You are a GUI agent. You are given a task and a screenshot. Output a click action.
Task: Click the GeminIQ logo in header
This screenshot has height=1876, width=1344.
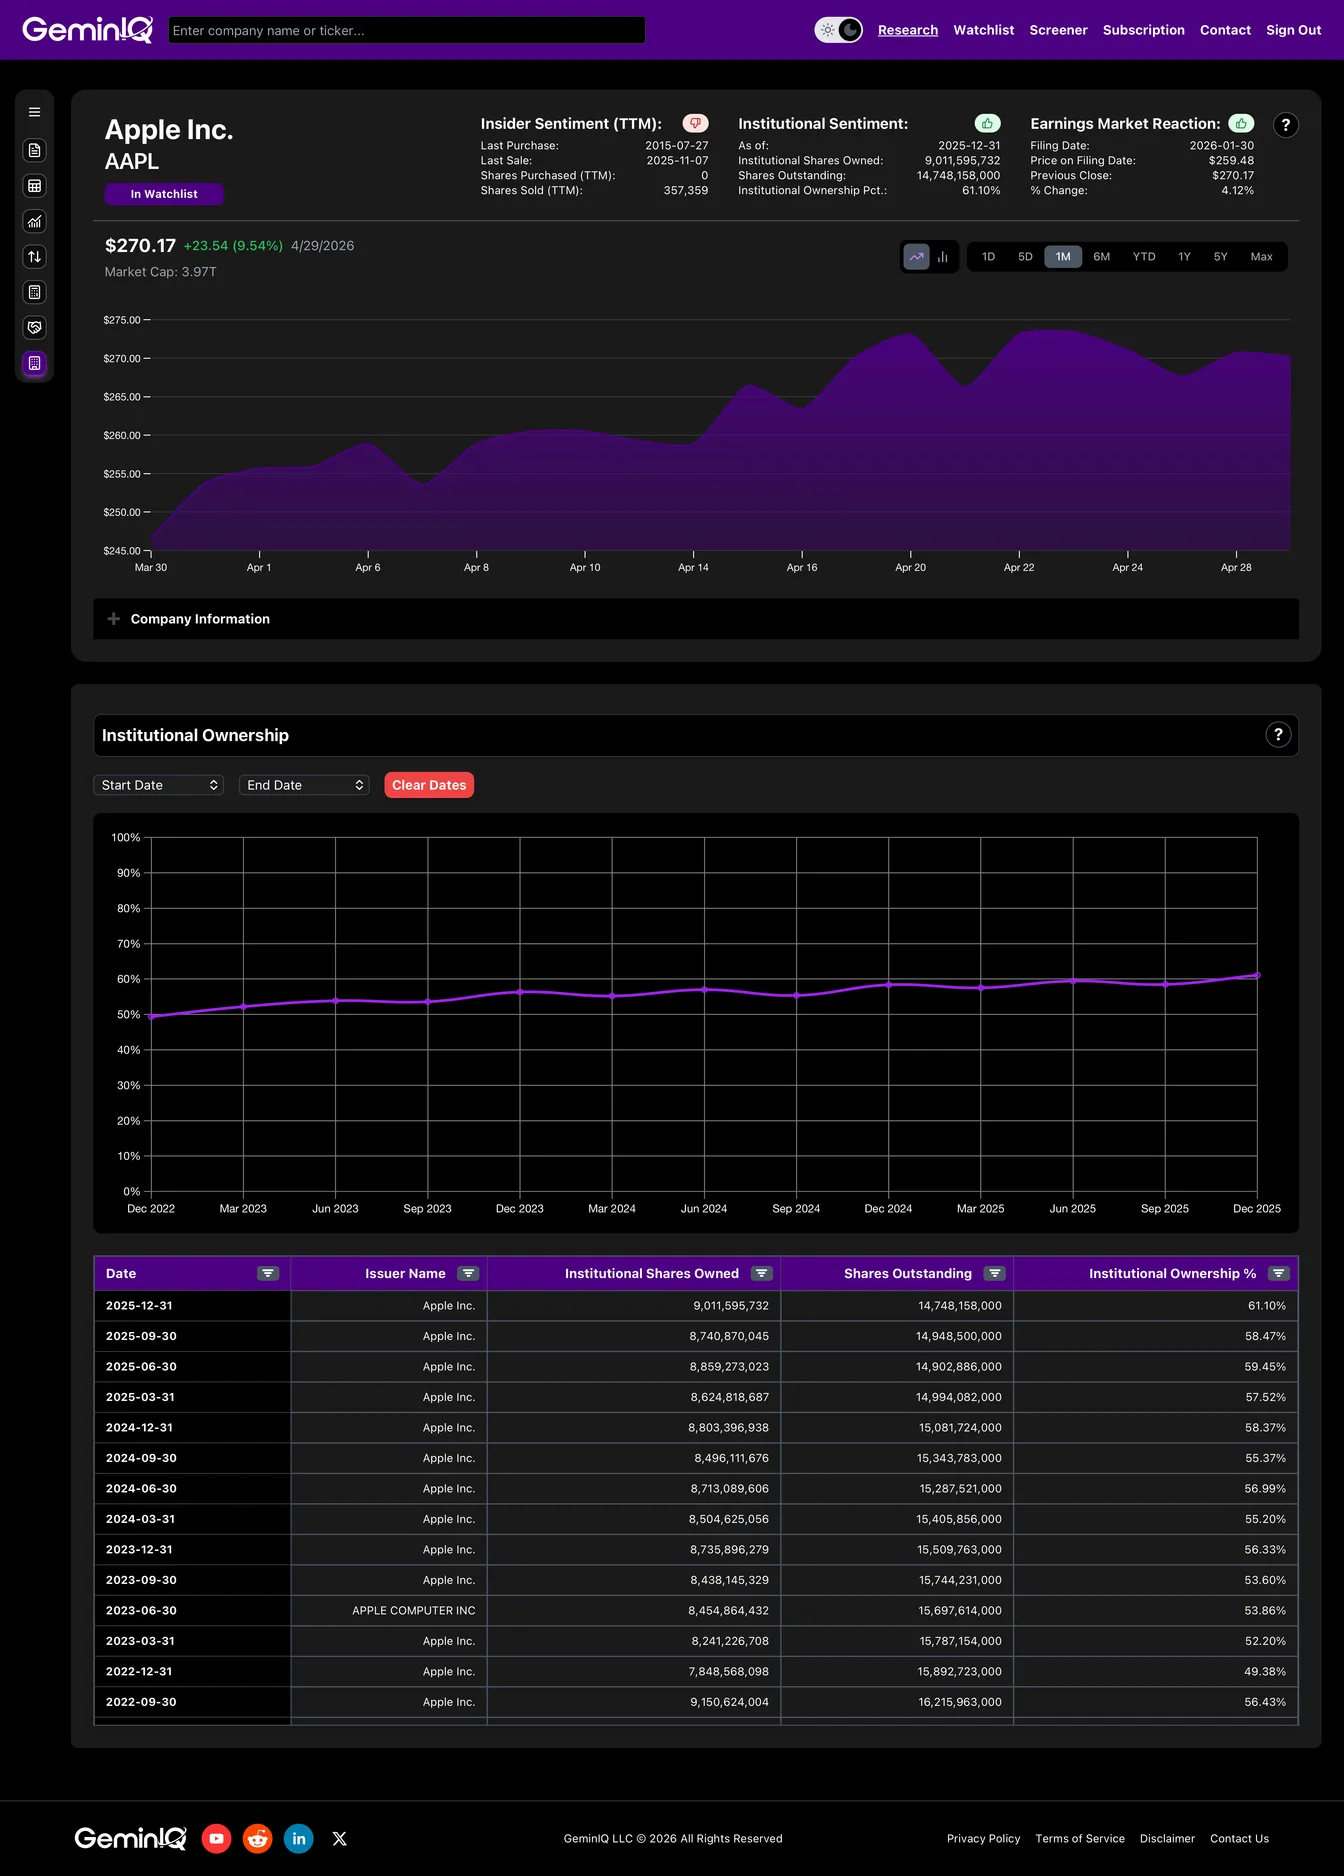click(x=88, y=30)
